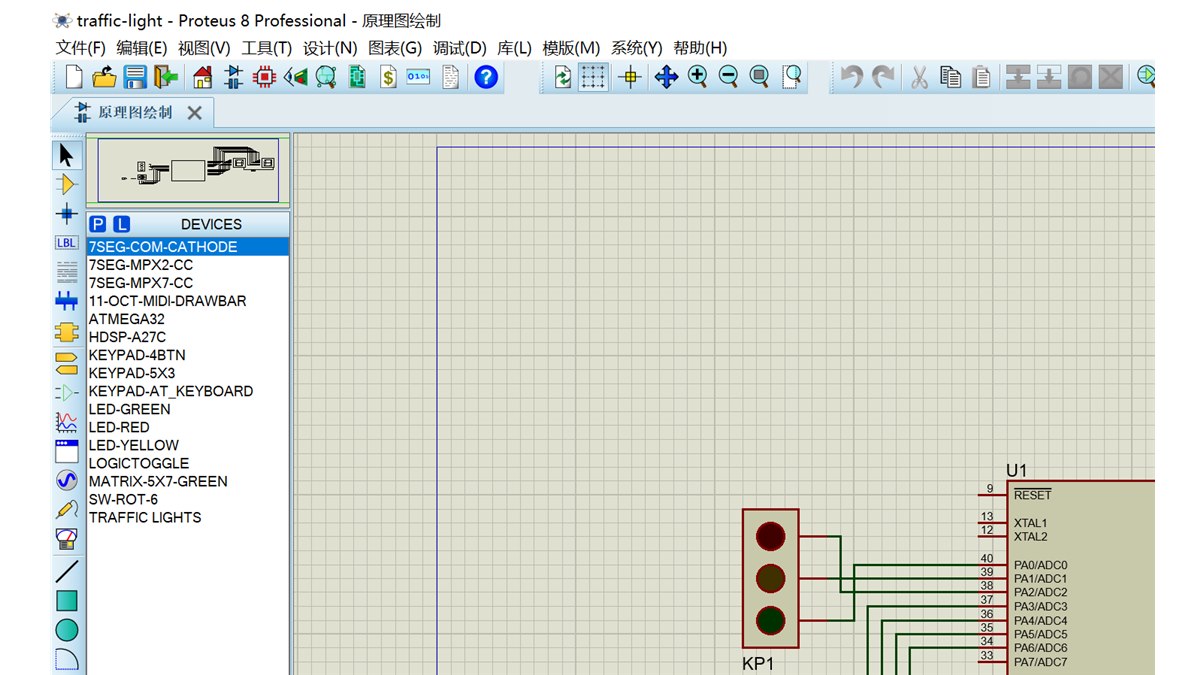Open the 文件(F) menu

(81, 48)
